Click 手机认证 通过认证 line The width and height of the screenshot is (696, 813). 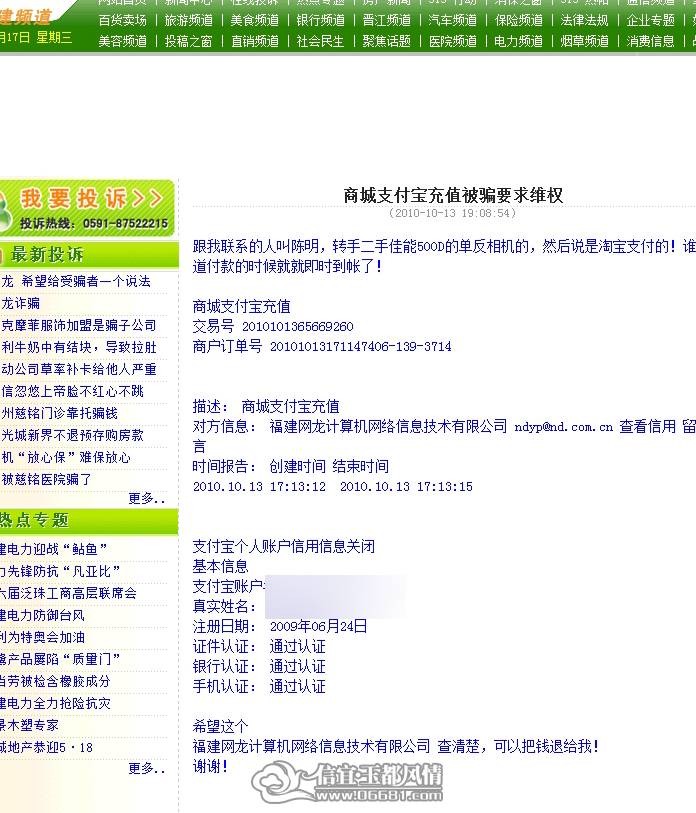click(259, 687)
